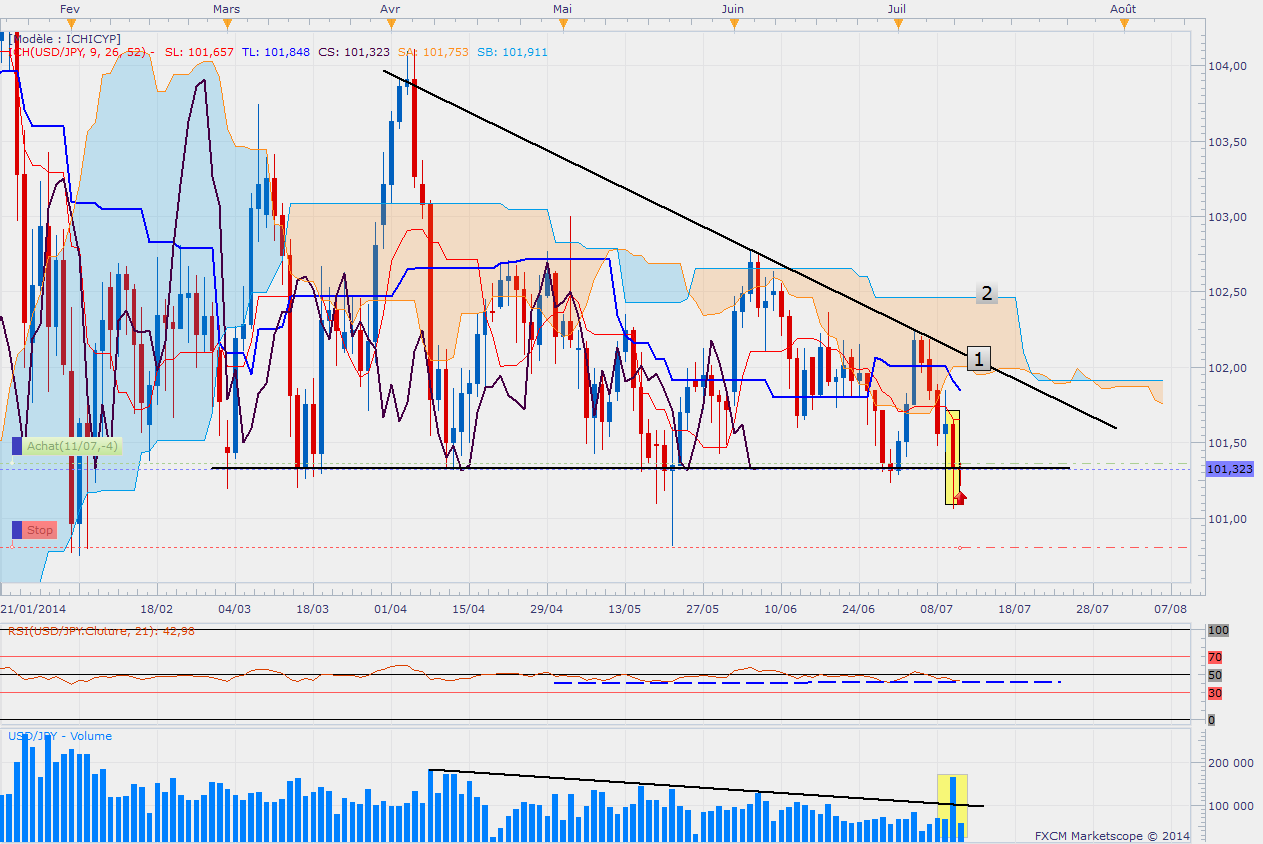This screenshot has width=1263, height=844.
Task: Click the RSI 70 level label
Action: point(1215,657)
